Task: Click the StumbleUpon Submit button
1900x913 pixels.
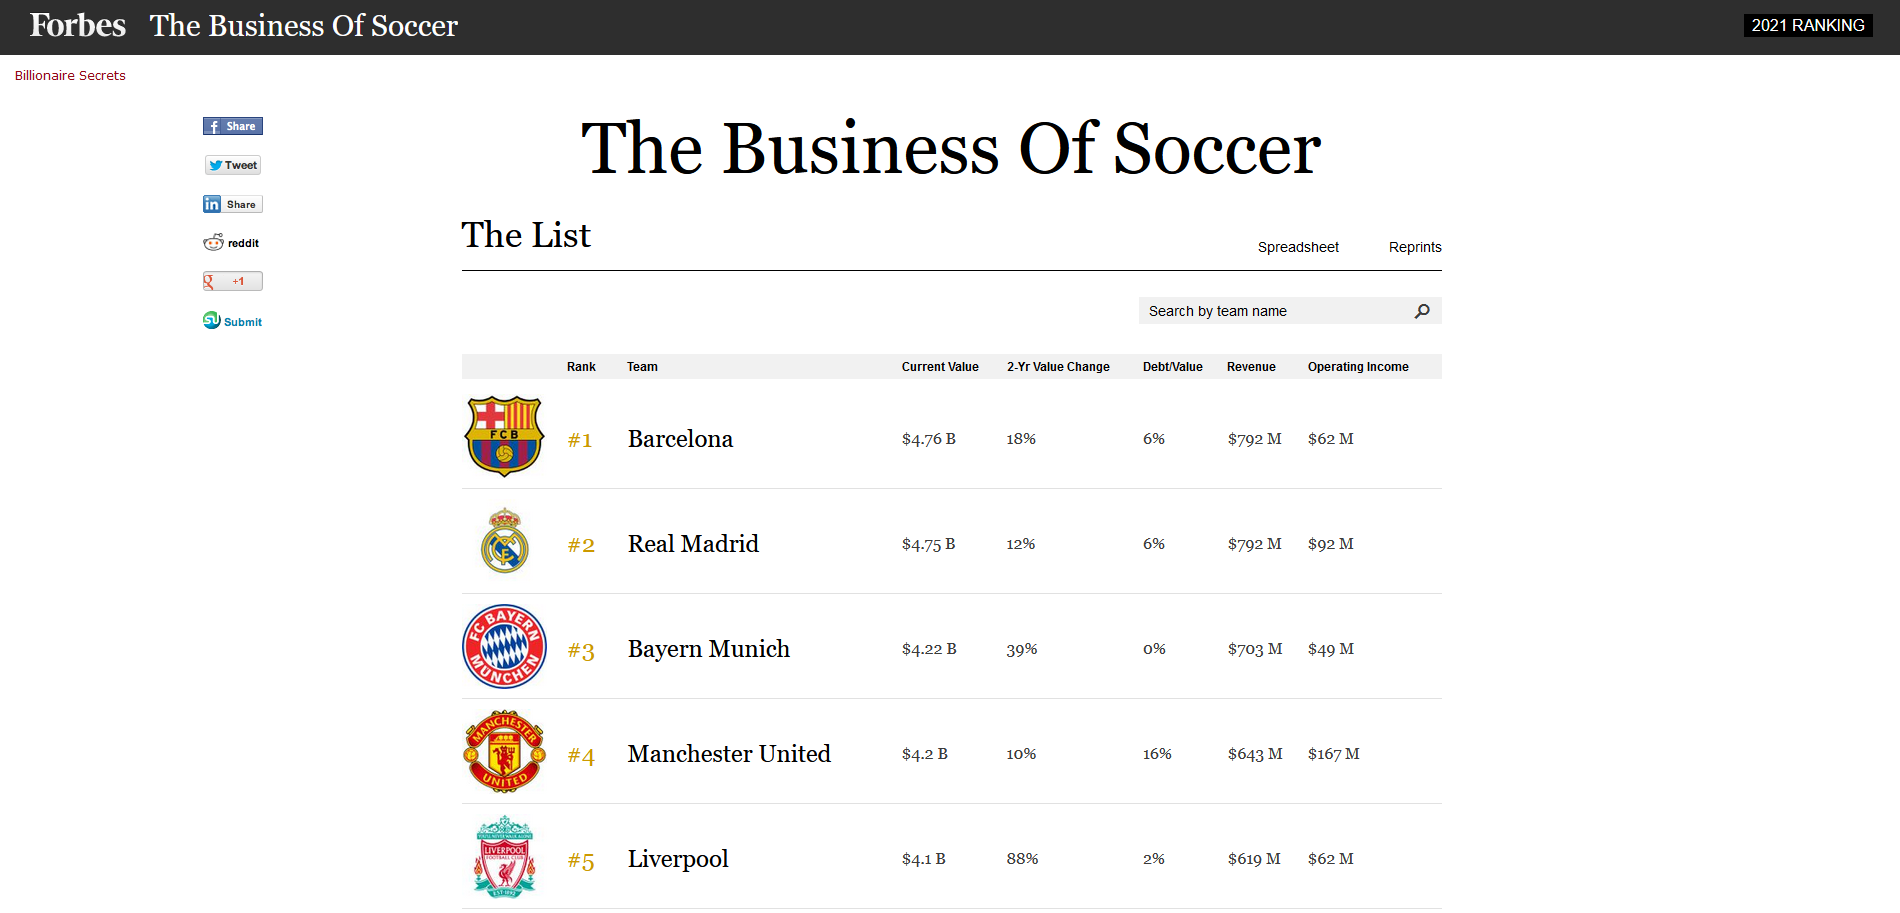Action: click(x=232, y=321)
